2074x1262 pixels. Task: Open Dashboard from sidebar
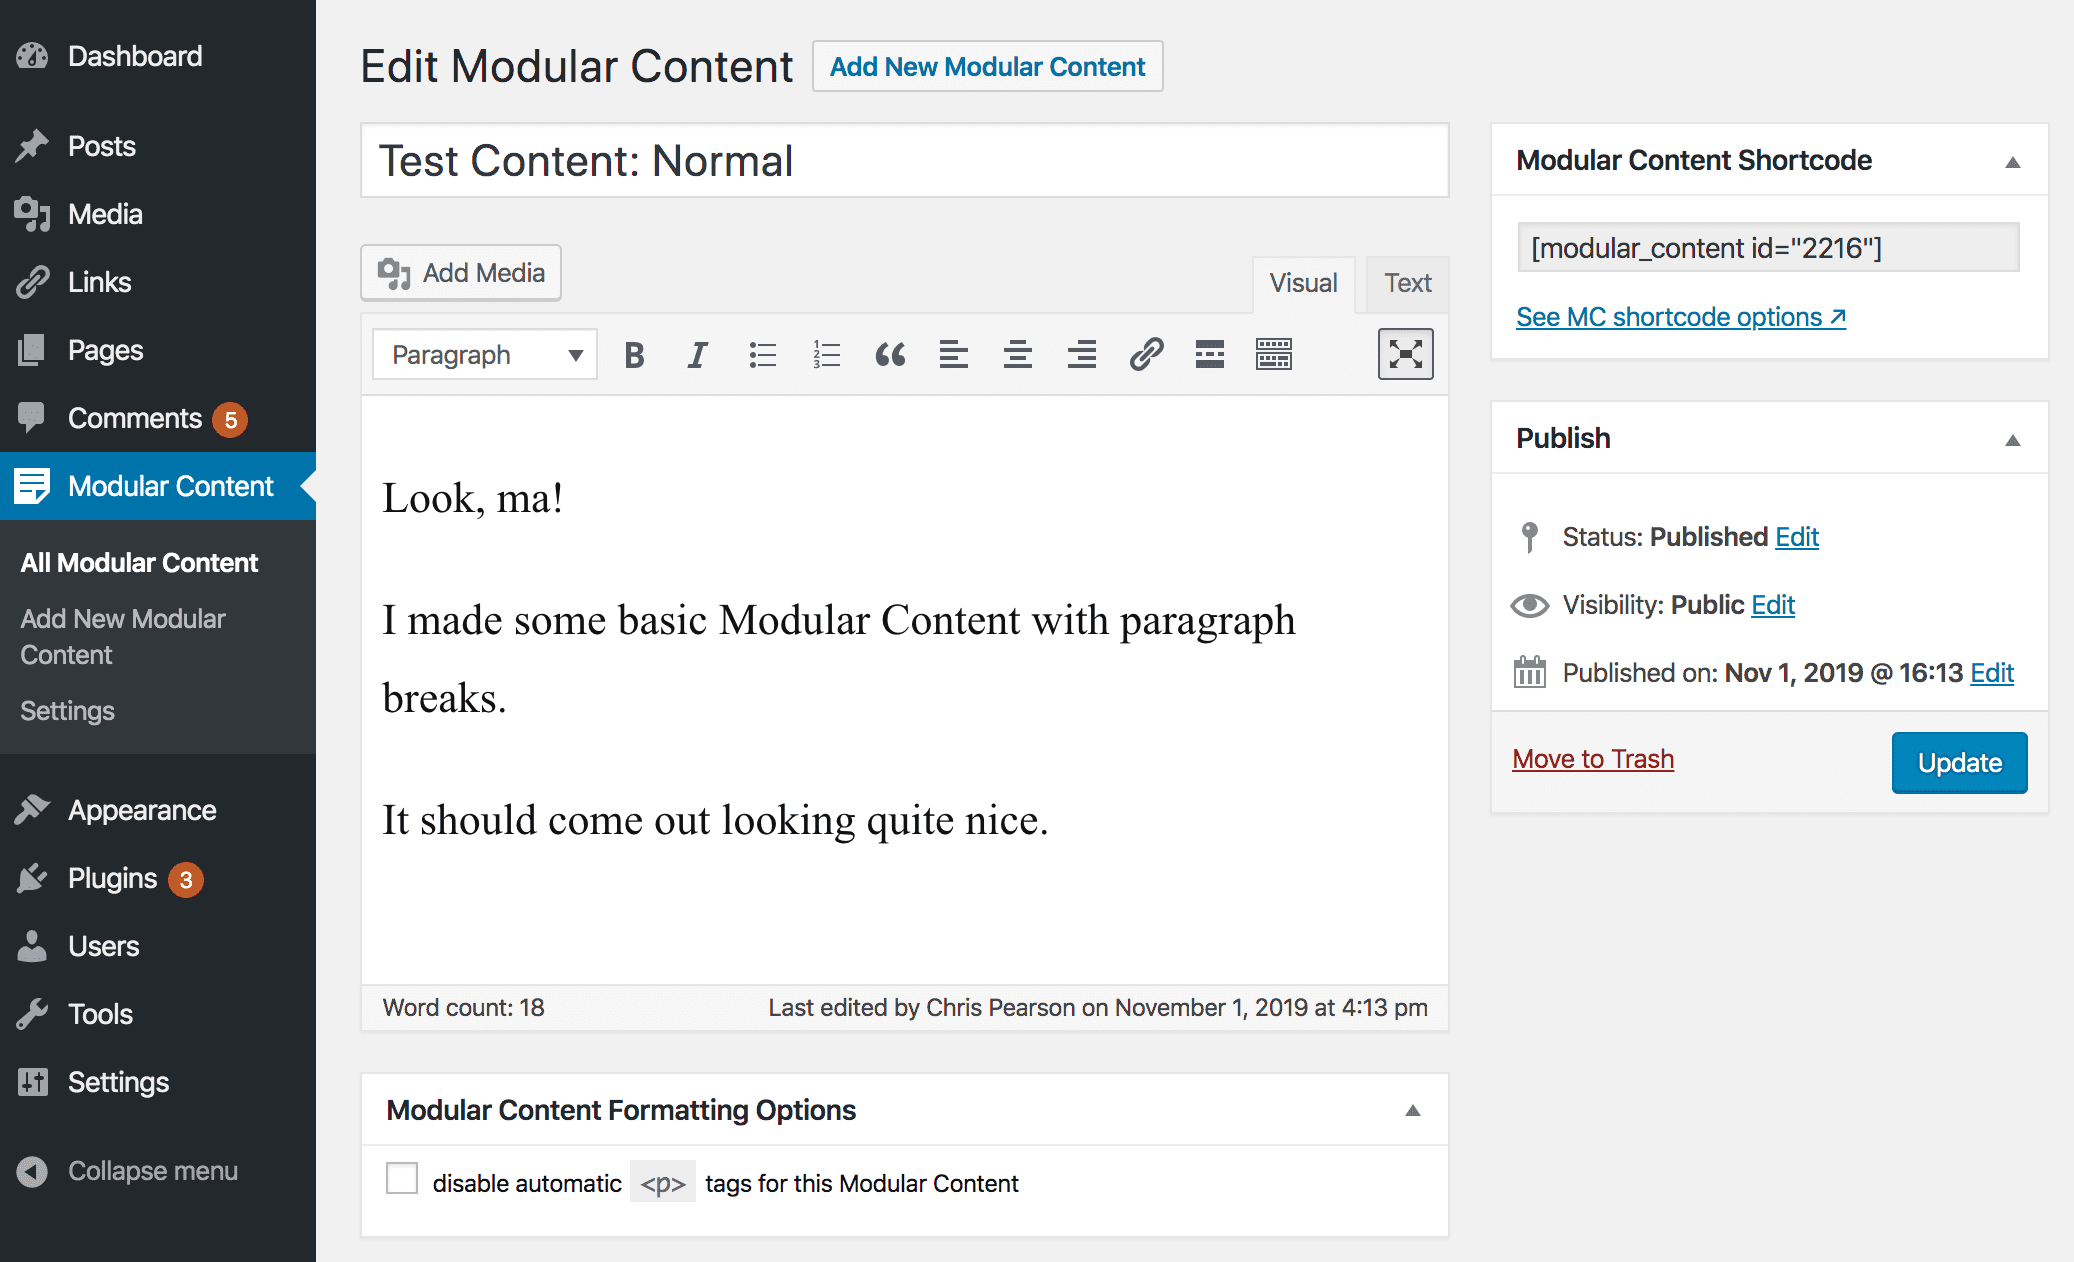tap(158, 56)
